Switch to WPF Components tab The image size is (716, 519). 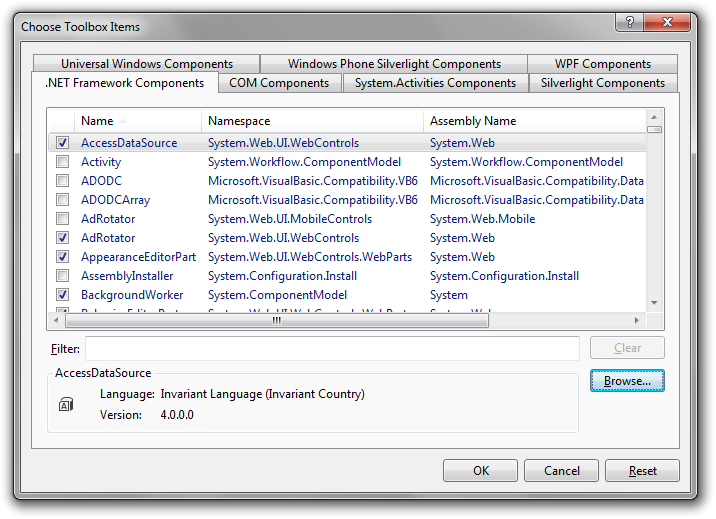coord(603,64)
